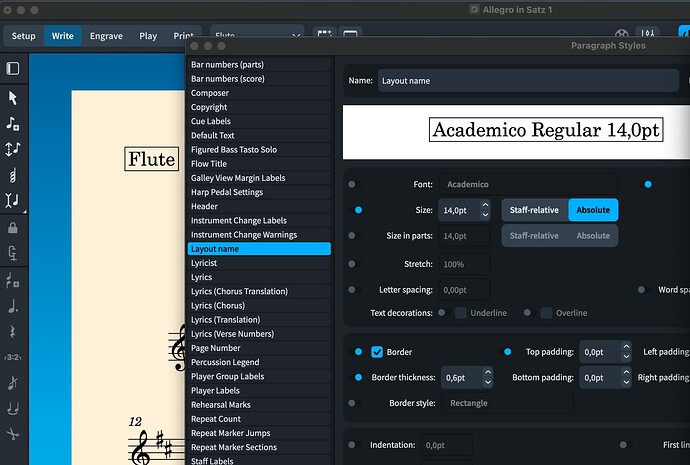The width and height of the screenshot is (690, 465).
Task: Switch to the Print mode tab
Action: tap(183, 35)
